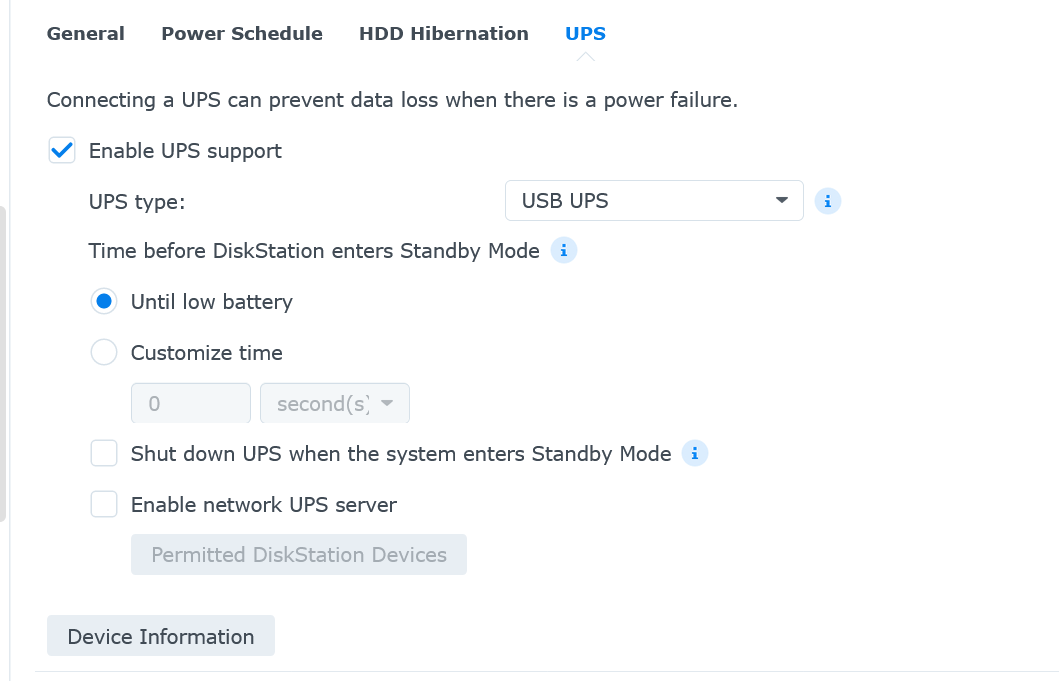This screenshot has width=1059, height=681.
Task: Choose Customize time radio option
Action: point(104,353)
